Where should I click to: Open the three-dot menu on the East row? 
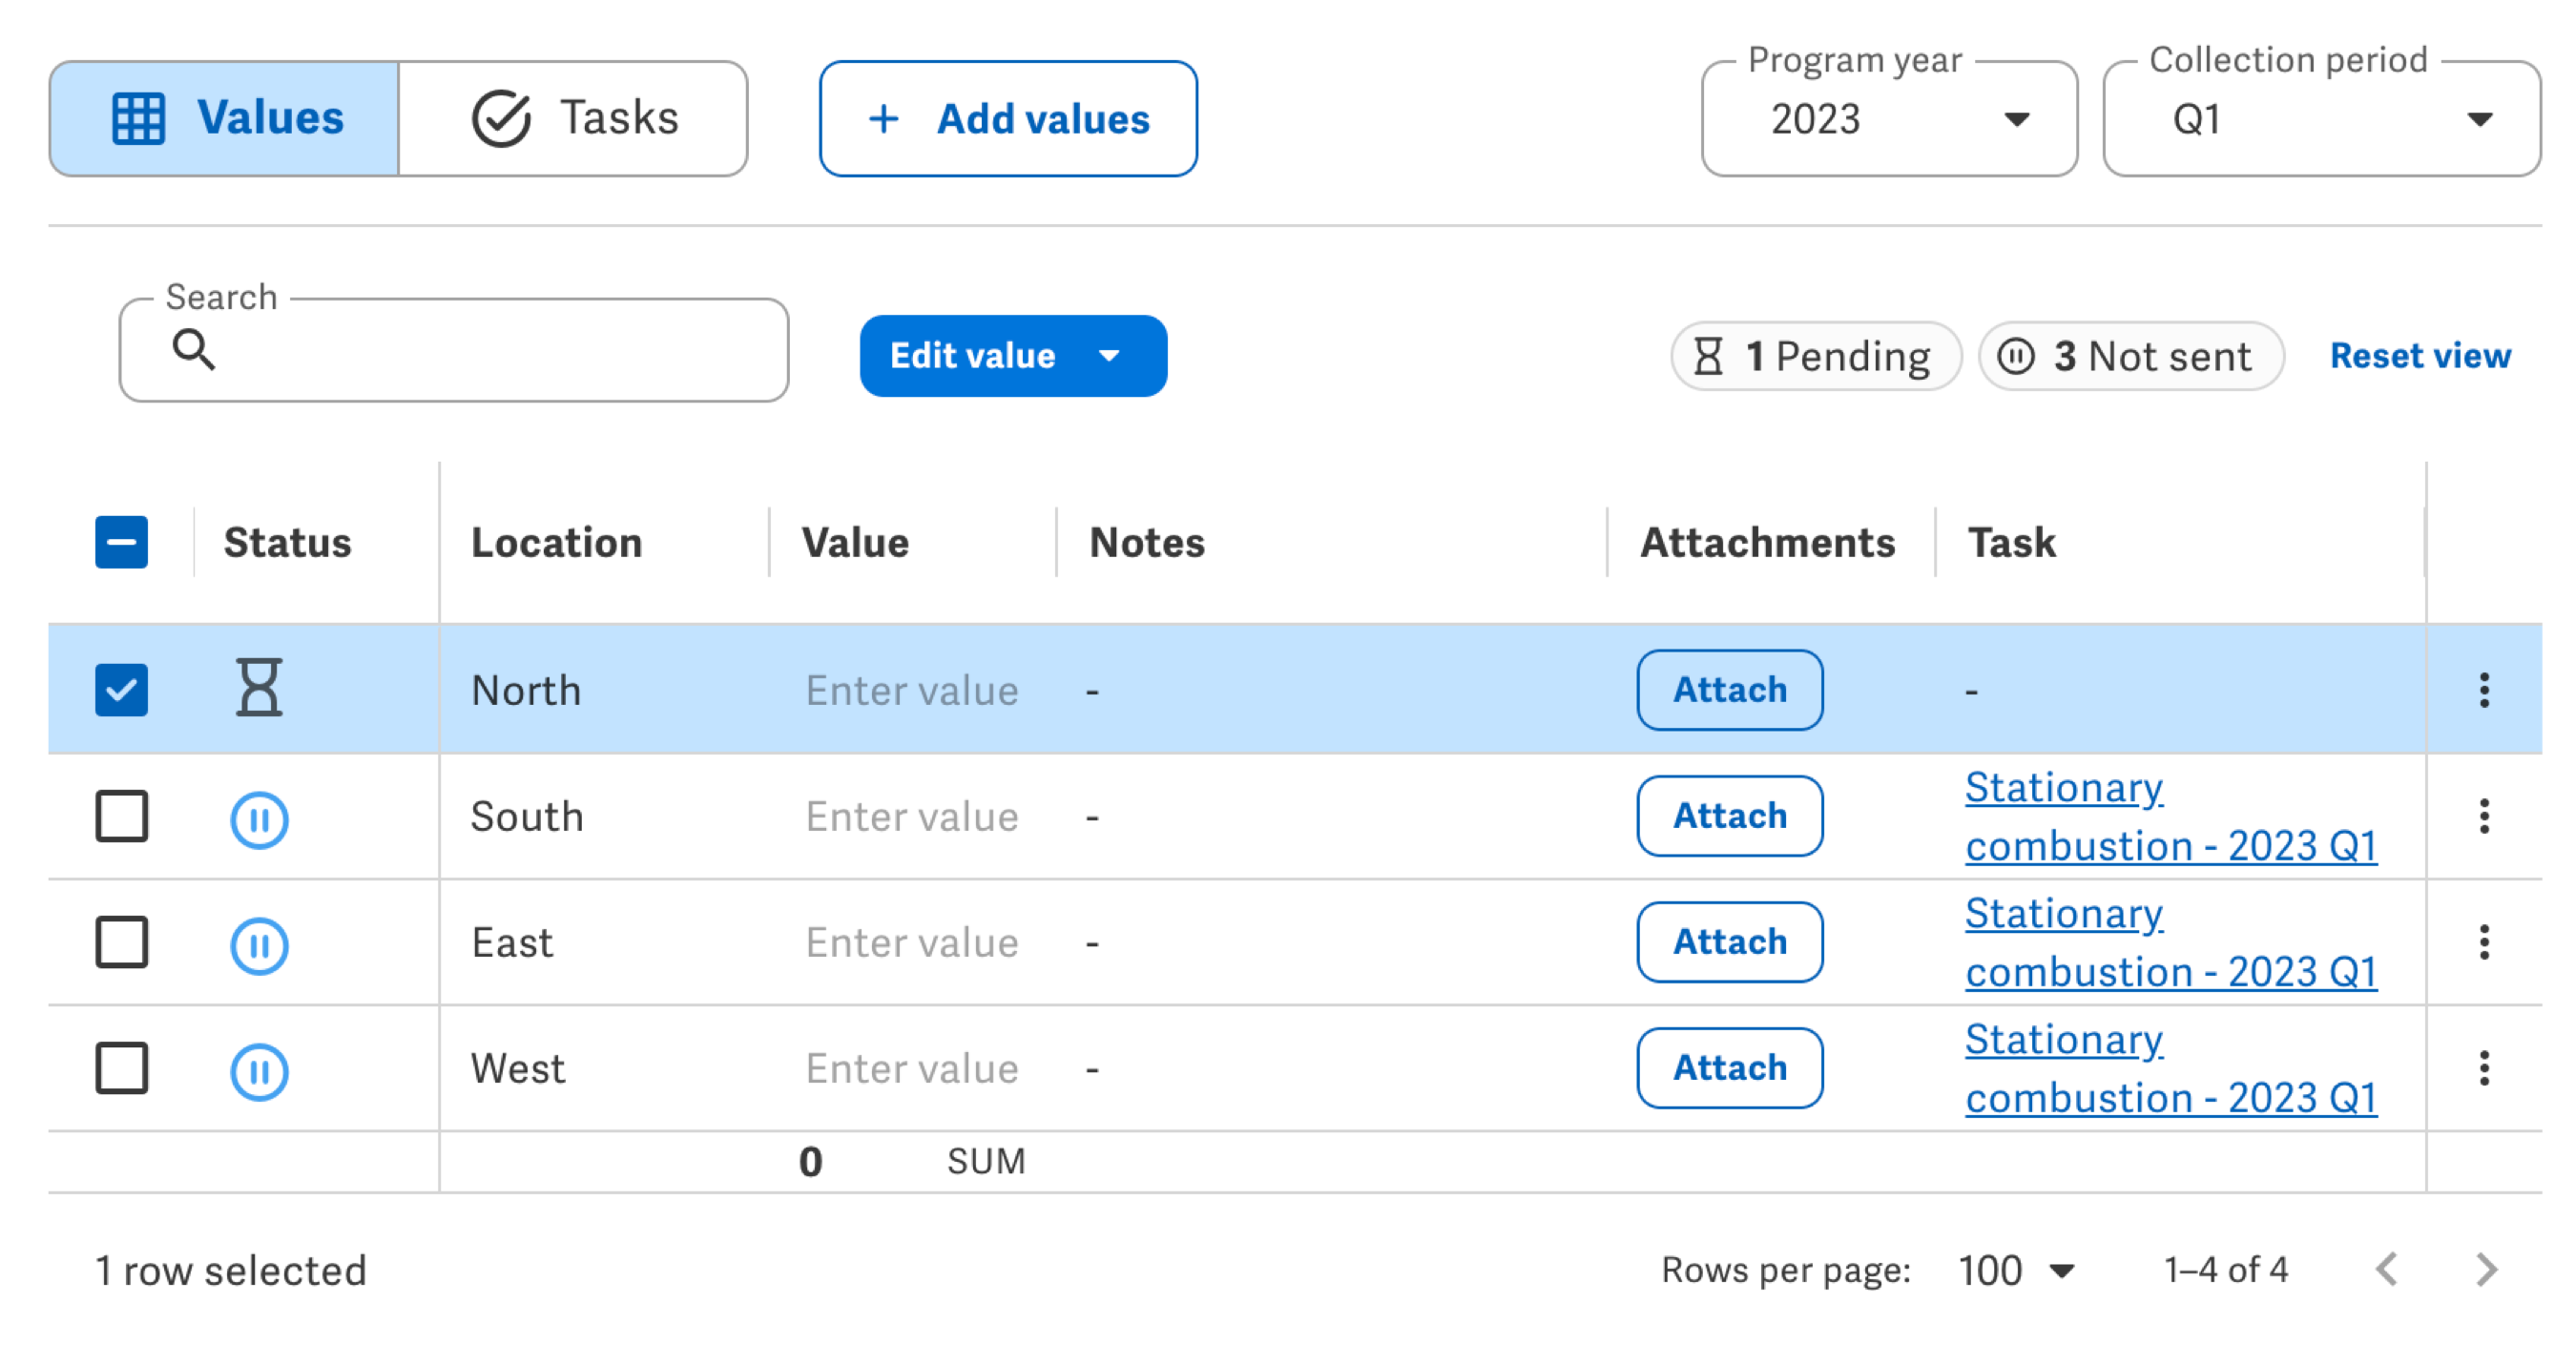2484,943
